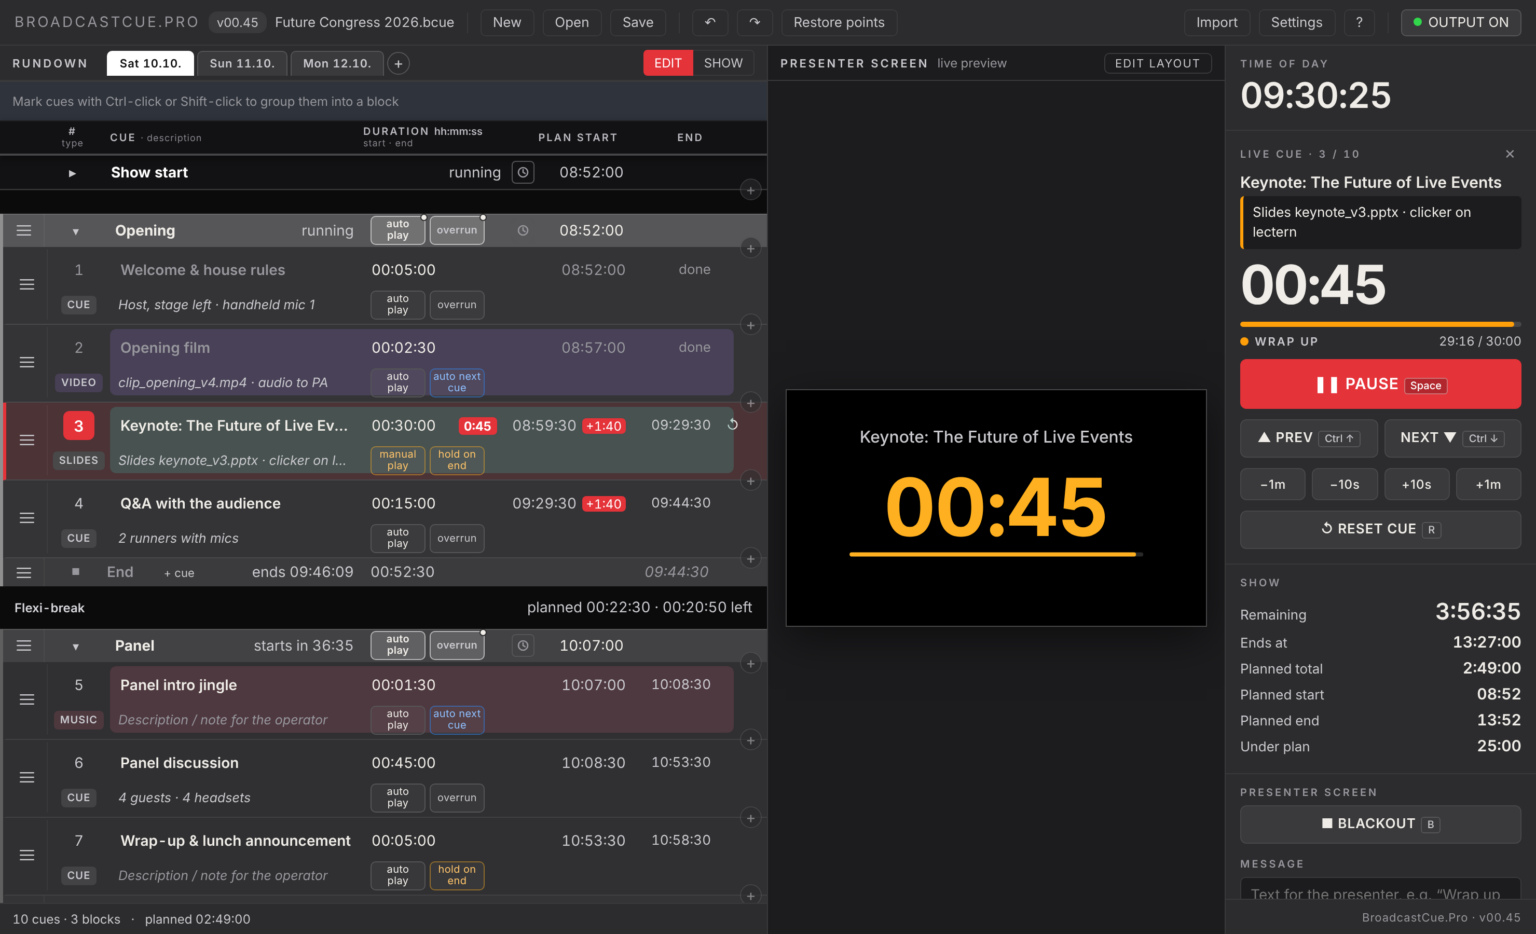Image resolution: width=1536 pixels, height=934 pixels.
Task: Select the MUSIC type badge of Panel intro jingle
Action: coord(79,720)
